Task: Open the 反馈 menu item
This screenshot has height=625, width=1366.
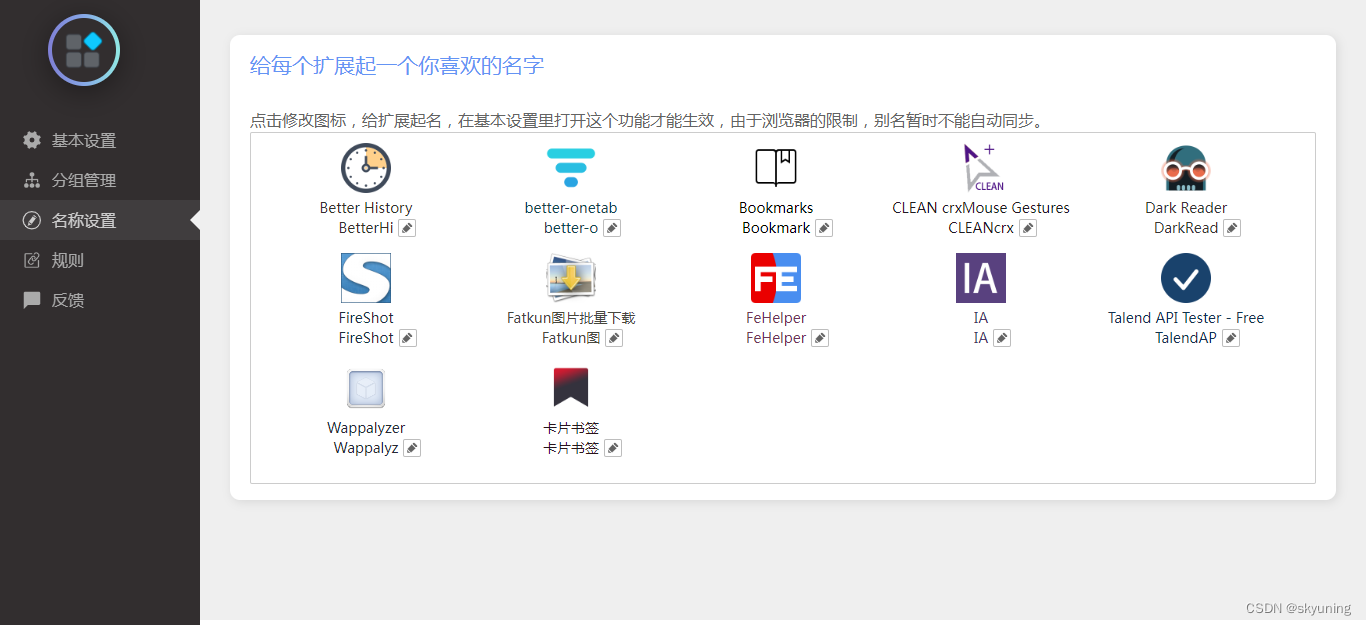Action: (100, 300)
